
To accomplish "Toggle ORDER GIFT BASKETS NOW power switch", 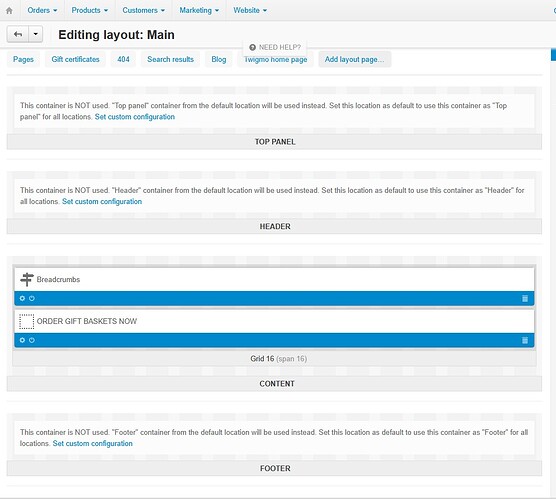I will (32, 340).
